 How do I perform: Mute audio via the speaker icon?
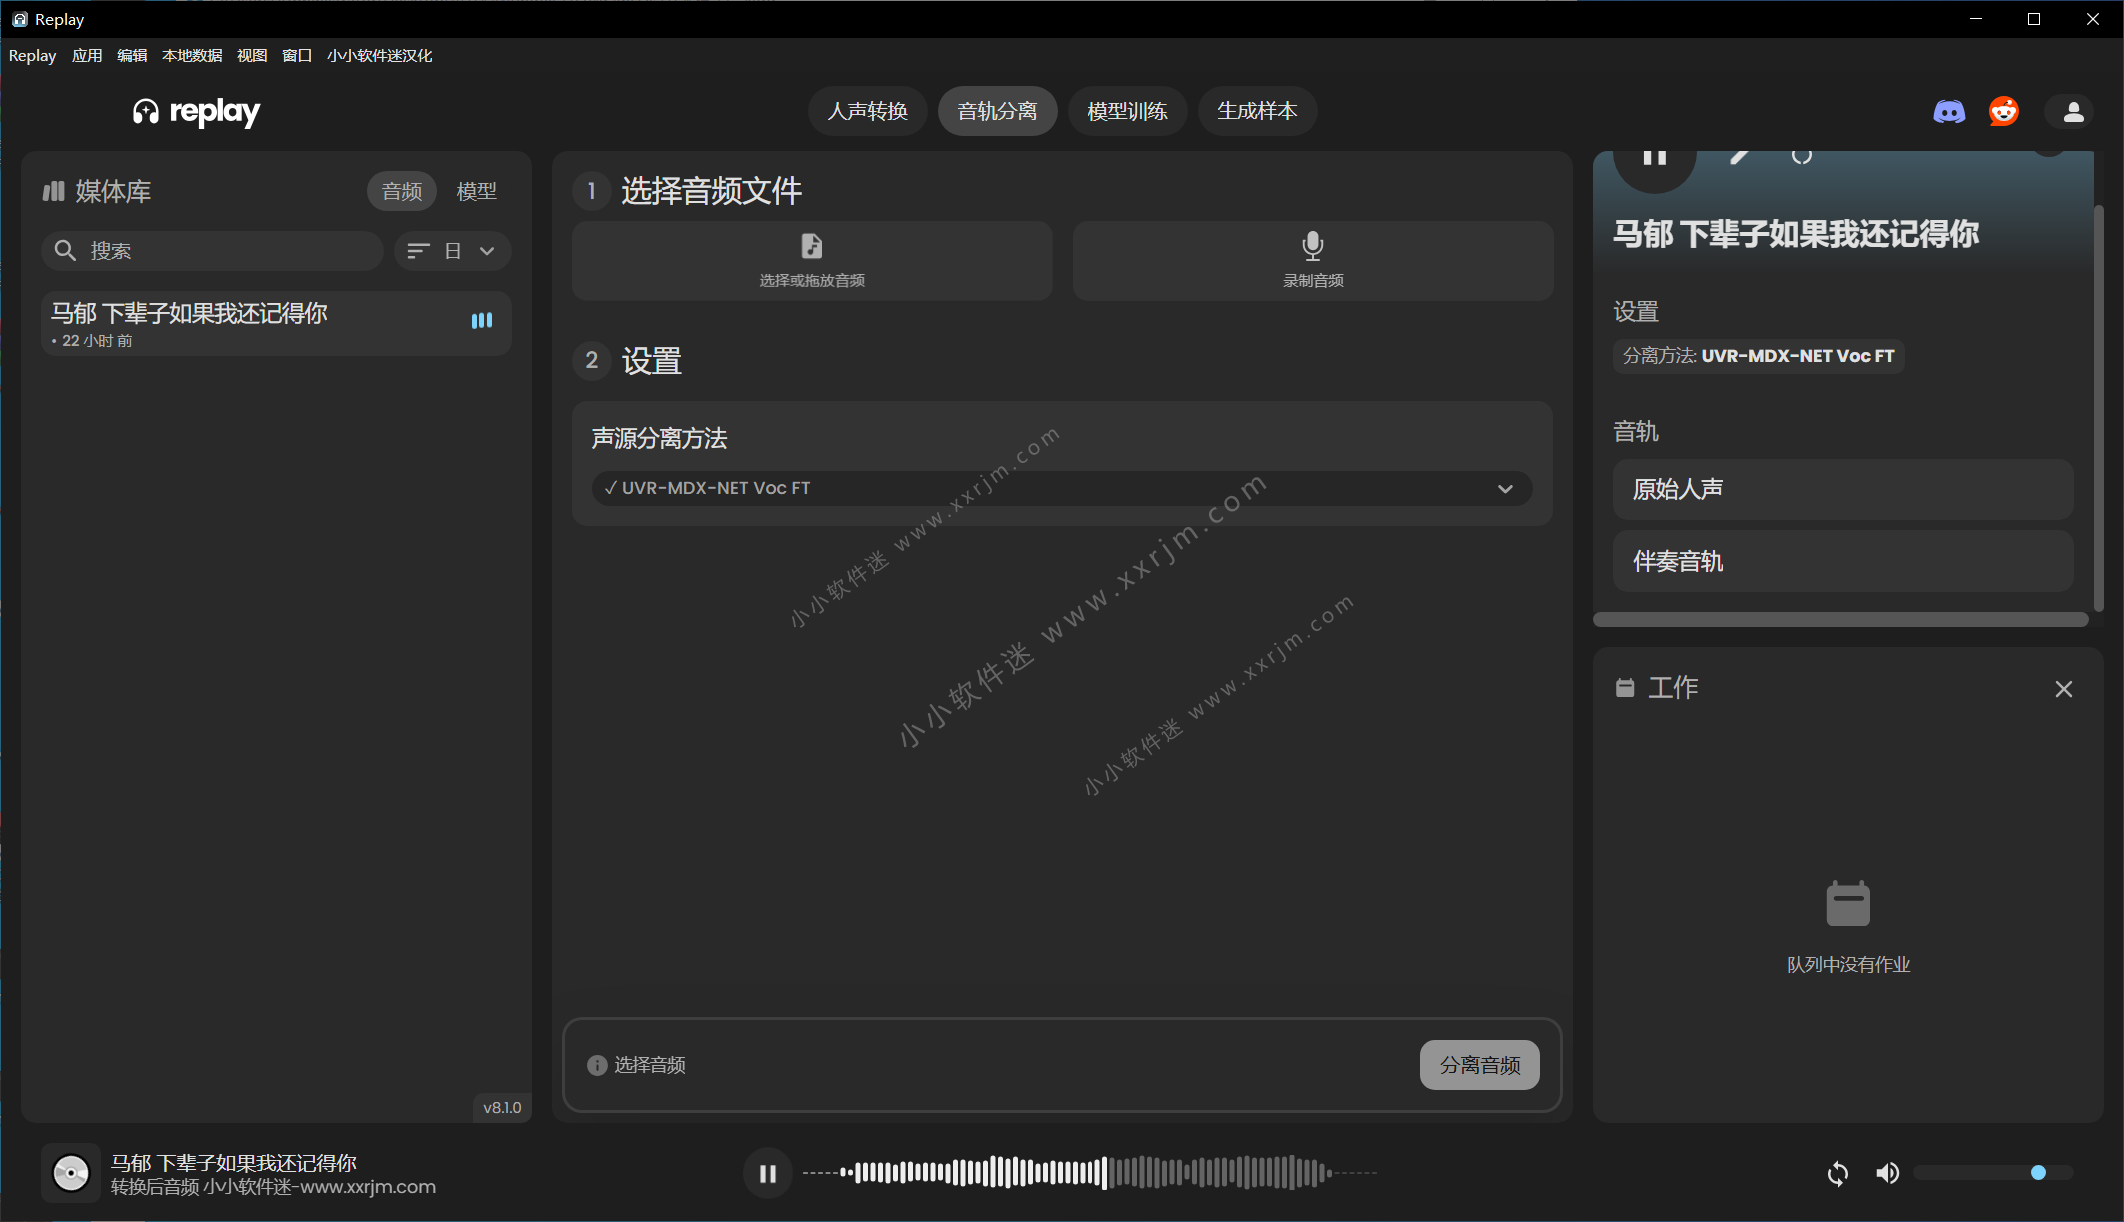1887,1173
